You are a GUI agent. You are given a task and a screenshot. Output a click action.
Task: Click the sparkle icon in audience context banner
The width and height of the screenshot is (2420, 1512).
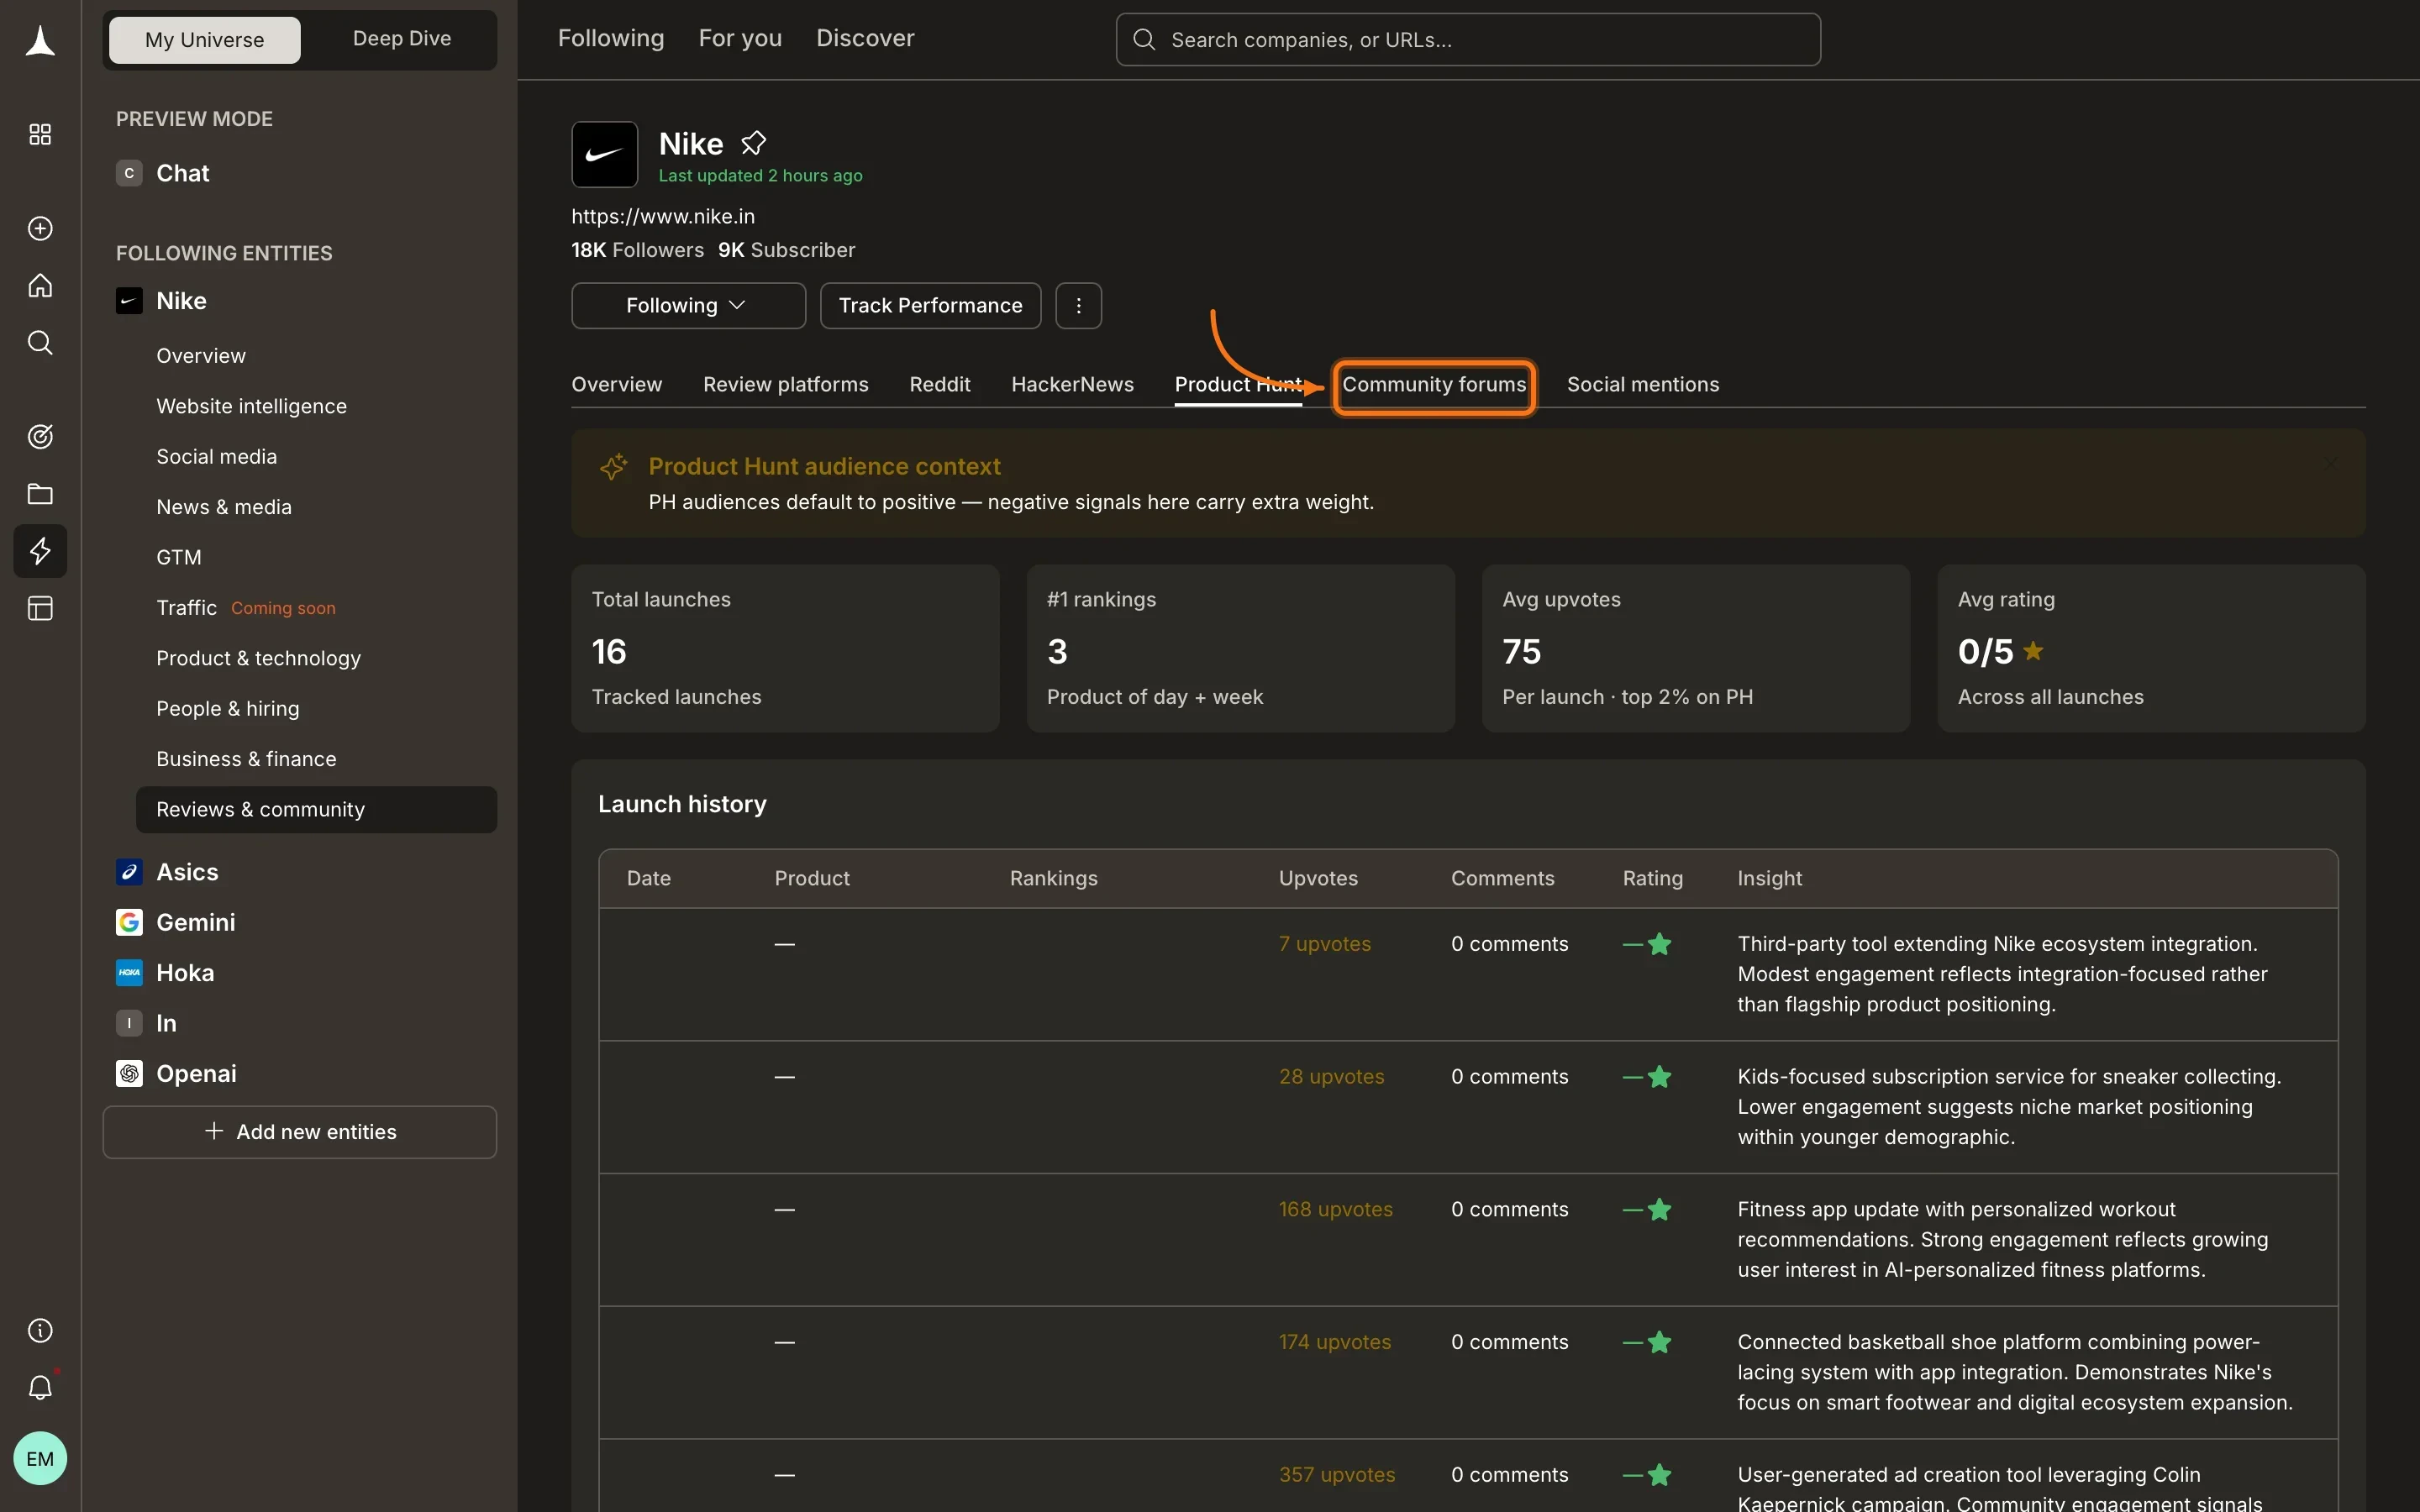[x=613, y=467]
